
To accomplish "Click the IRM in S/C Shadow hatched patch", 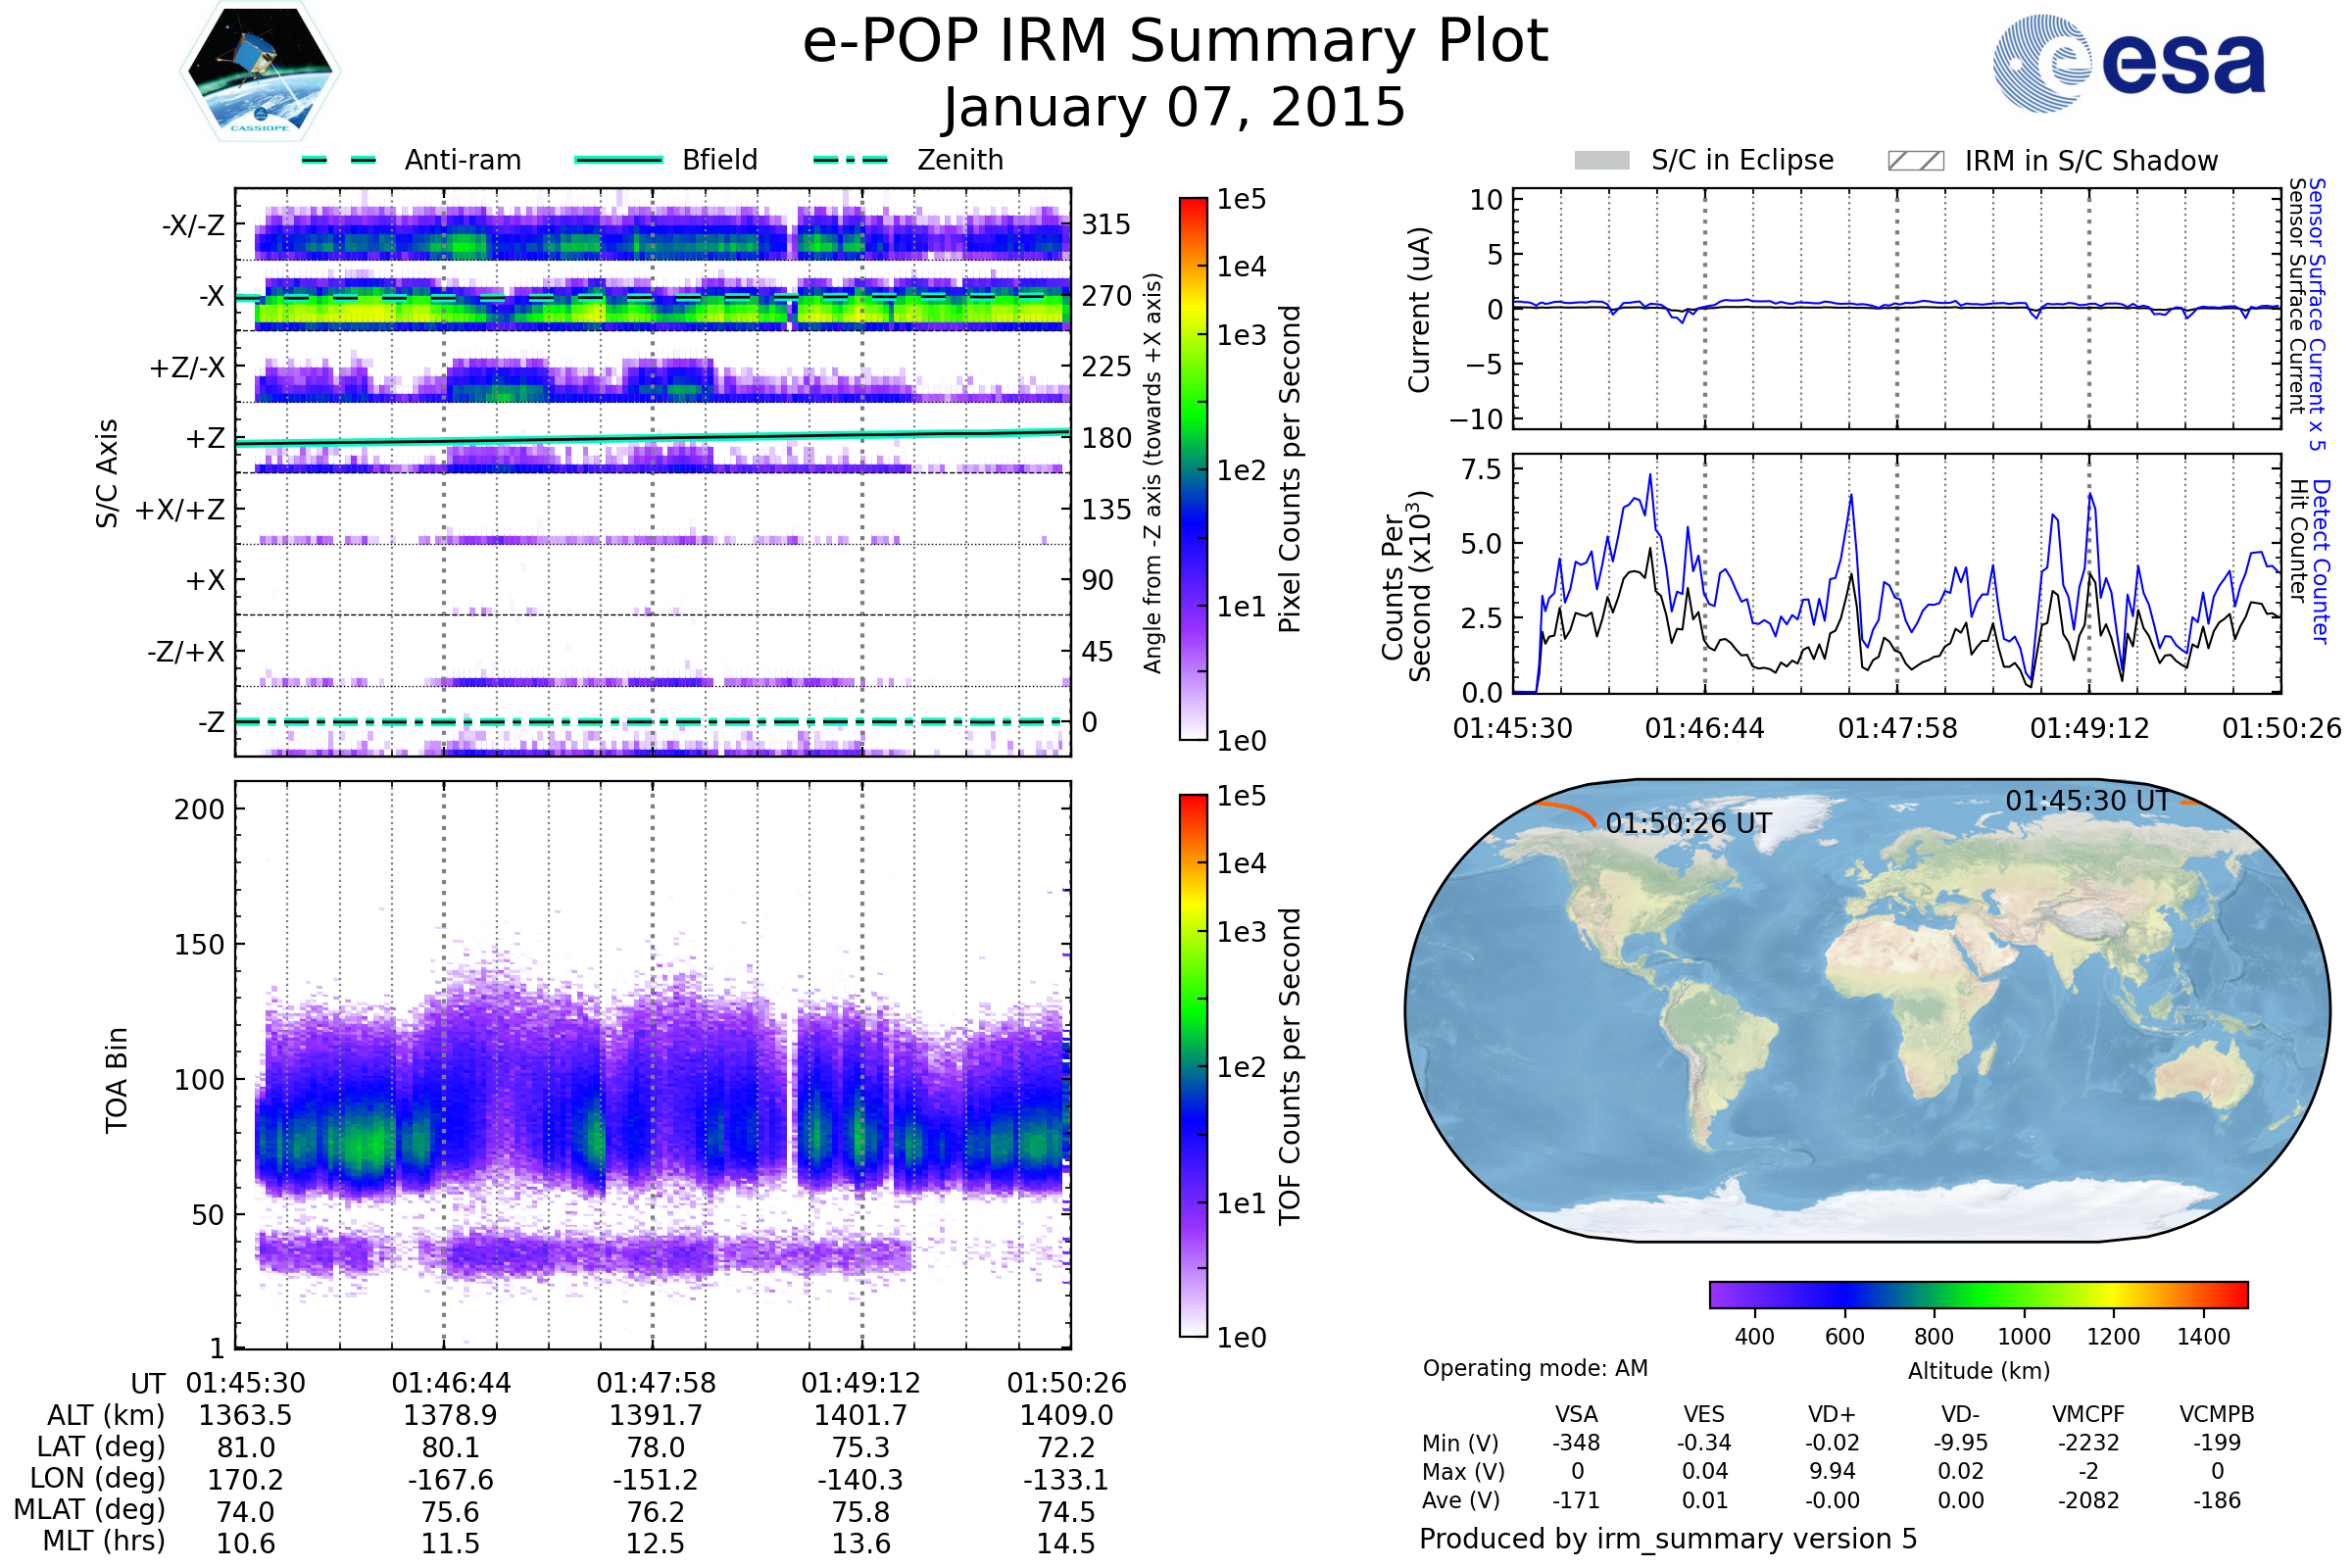I will coord(1915,161).
